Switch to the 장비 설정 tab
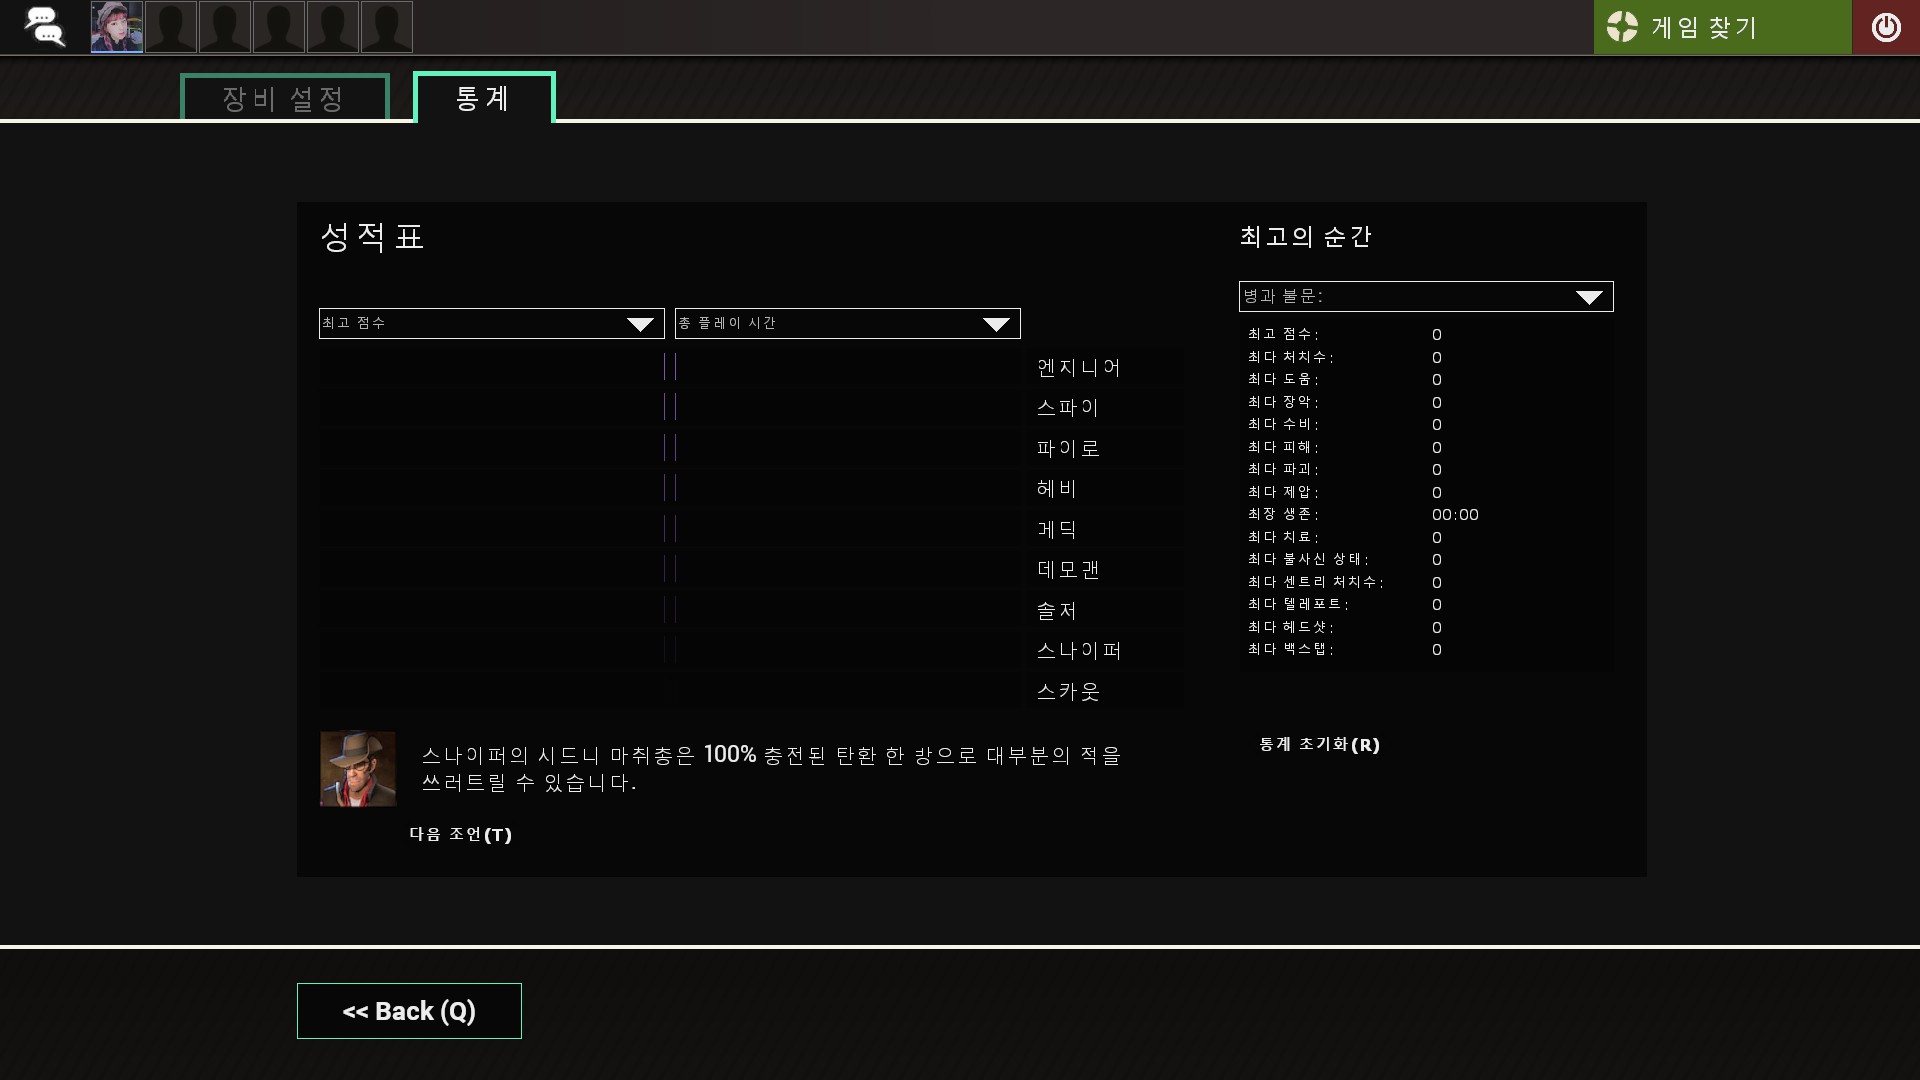Viewport: 1920px width, 1080px height. (284, 98)
